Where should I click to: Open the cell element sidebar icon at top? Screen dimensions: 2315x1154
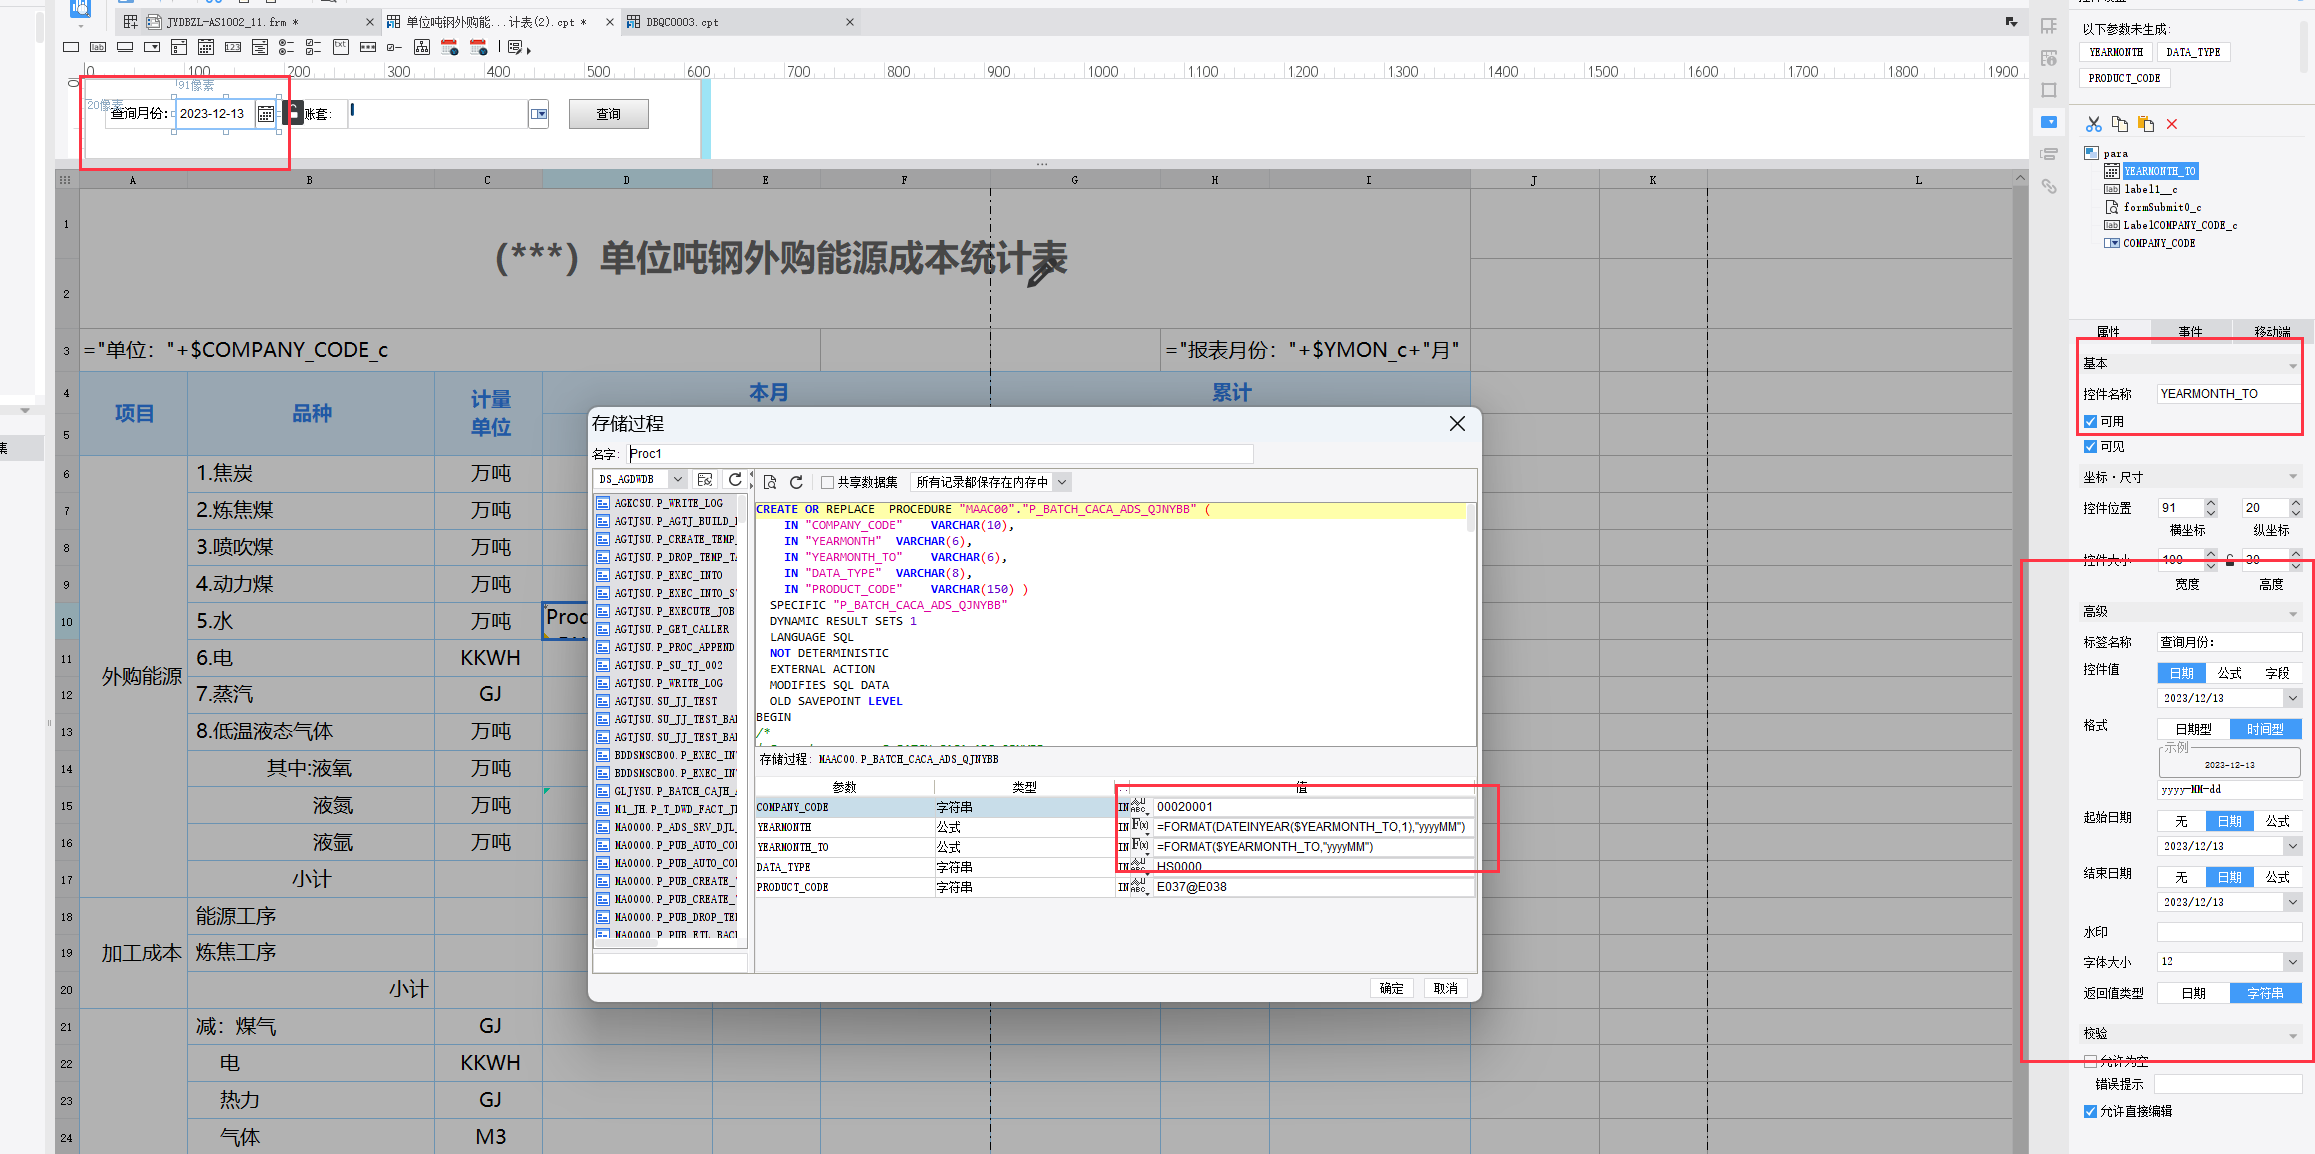pyautogui.click(x=2049, y=26)
